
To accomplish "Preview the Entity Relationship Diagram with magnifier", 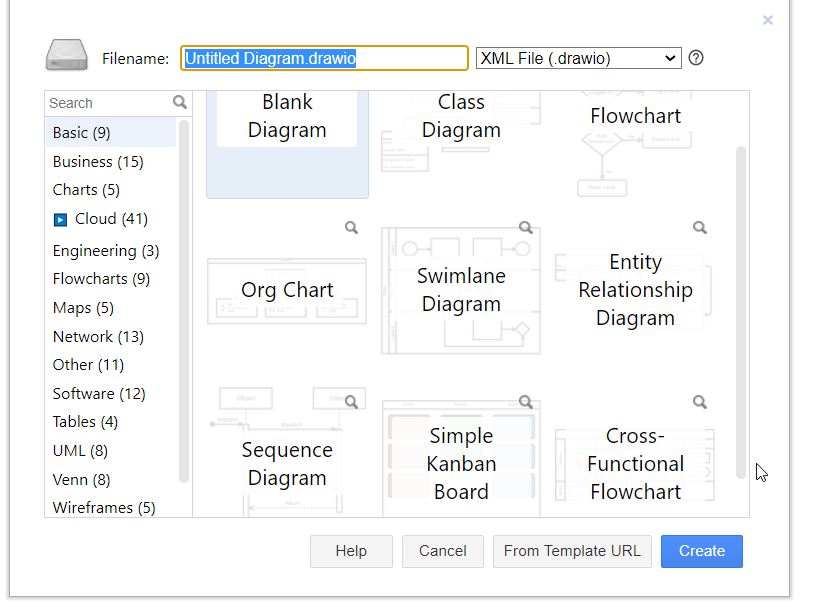I will [x=699, y=228].
